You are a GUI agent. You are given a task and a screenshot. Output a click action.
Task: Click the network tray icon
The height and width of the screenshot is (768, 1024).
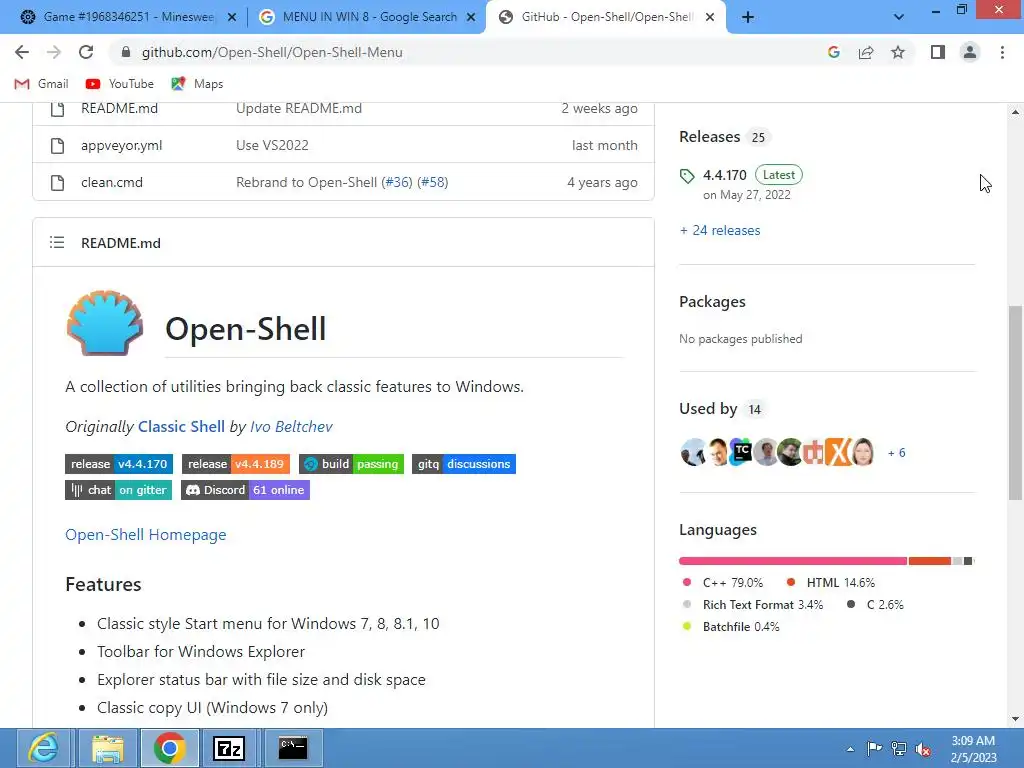(x=899, y=749)
